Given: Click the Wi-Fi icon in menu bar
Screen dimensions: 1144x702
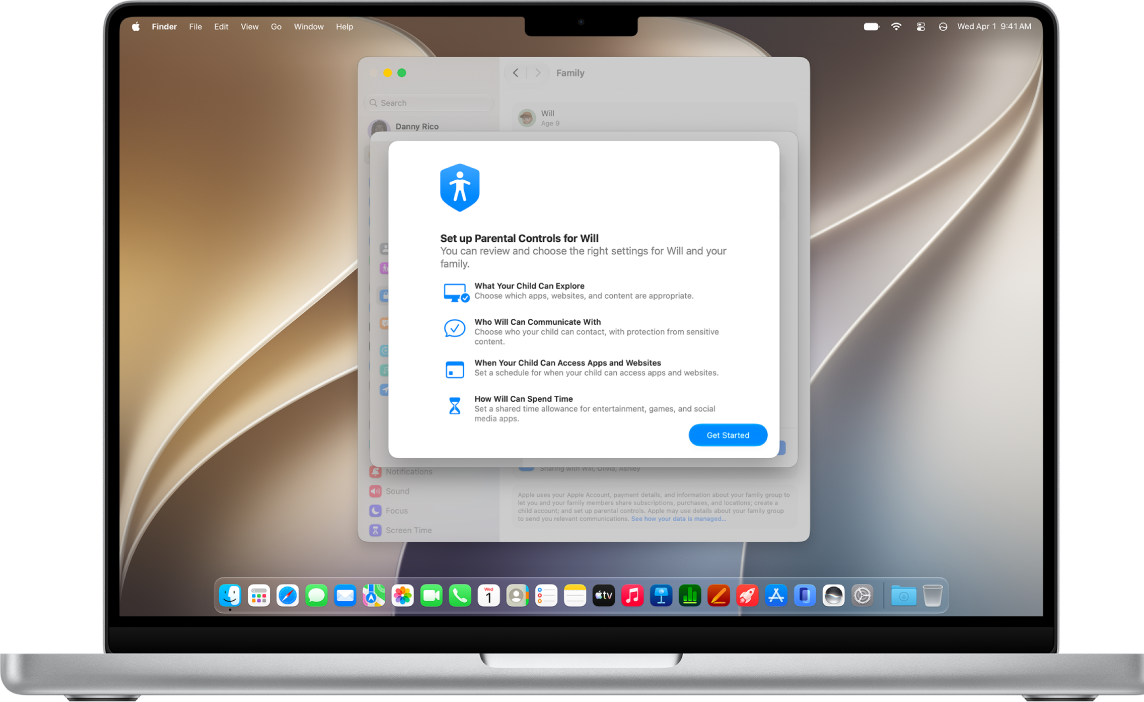Looking at the screenshot, I should pyautogui.click(x=896, y=27).
